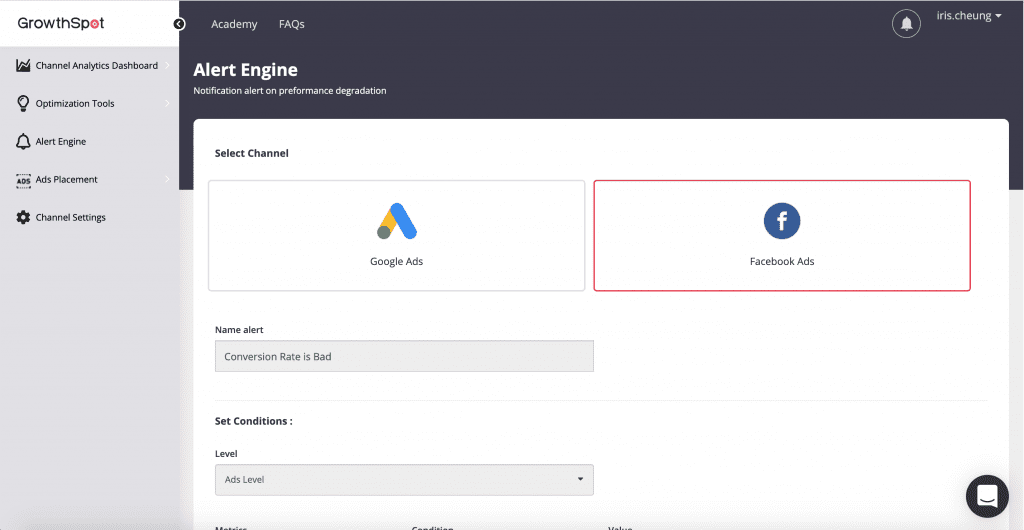
Task: Click the Channel Settings gear icon
Action: (x=24, y=217)
